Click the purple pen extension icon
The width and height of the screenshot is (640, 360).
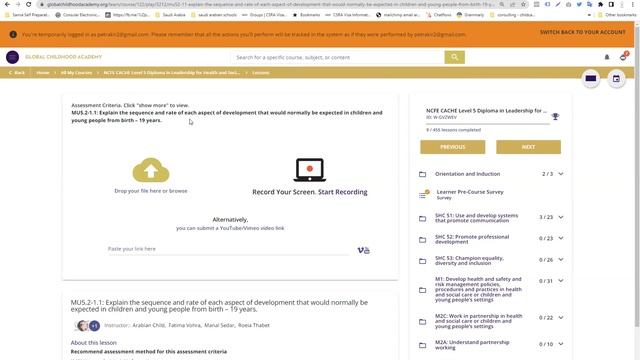coord(558,4)
